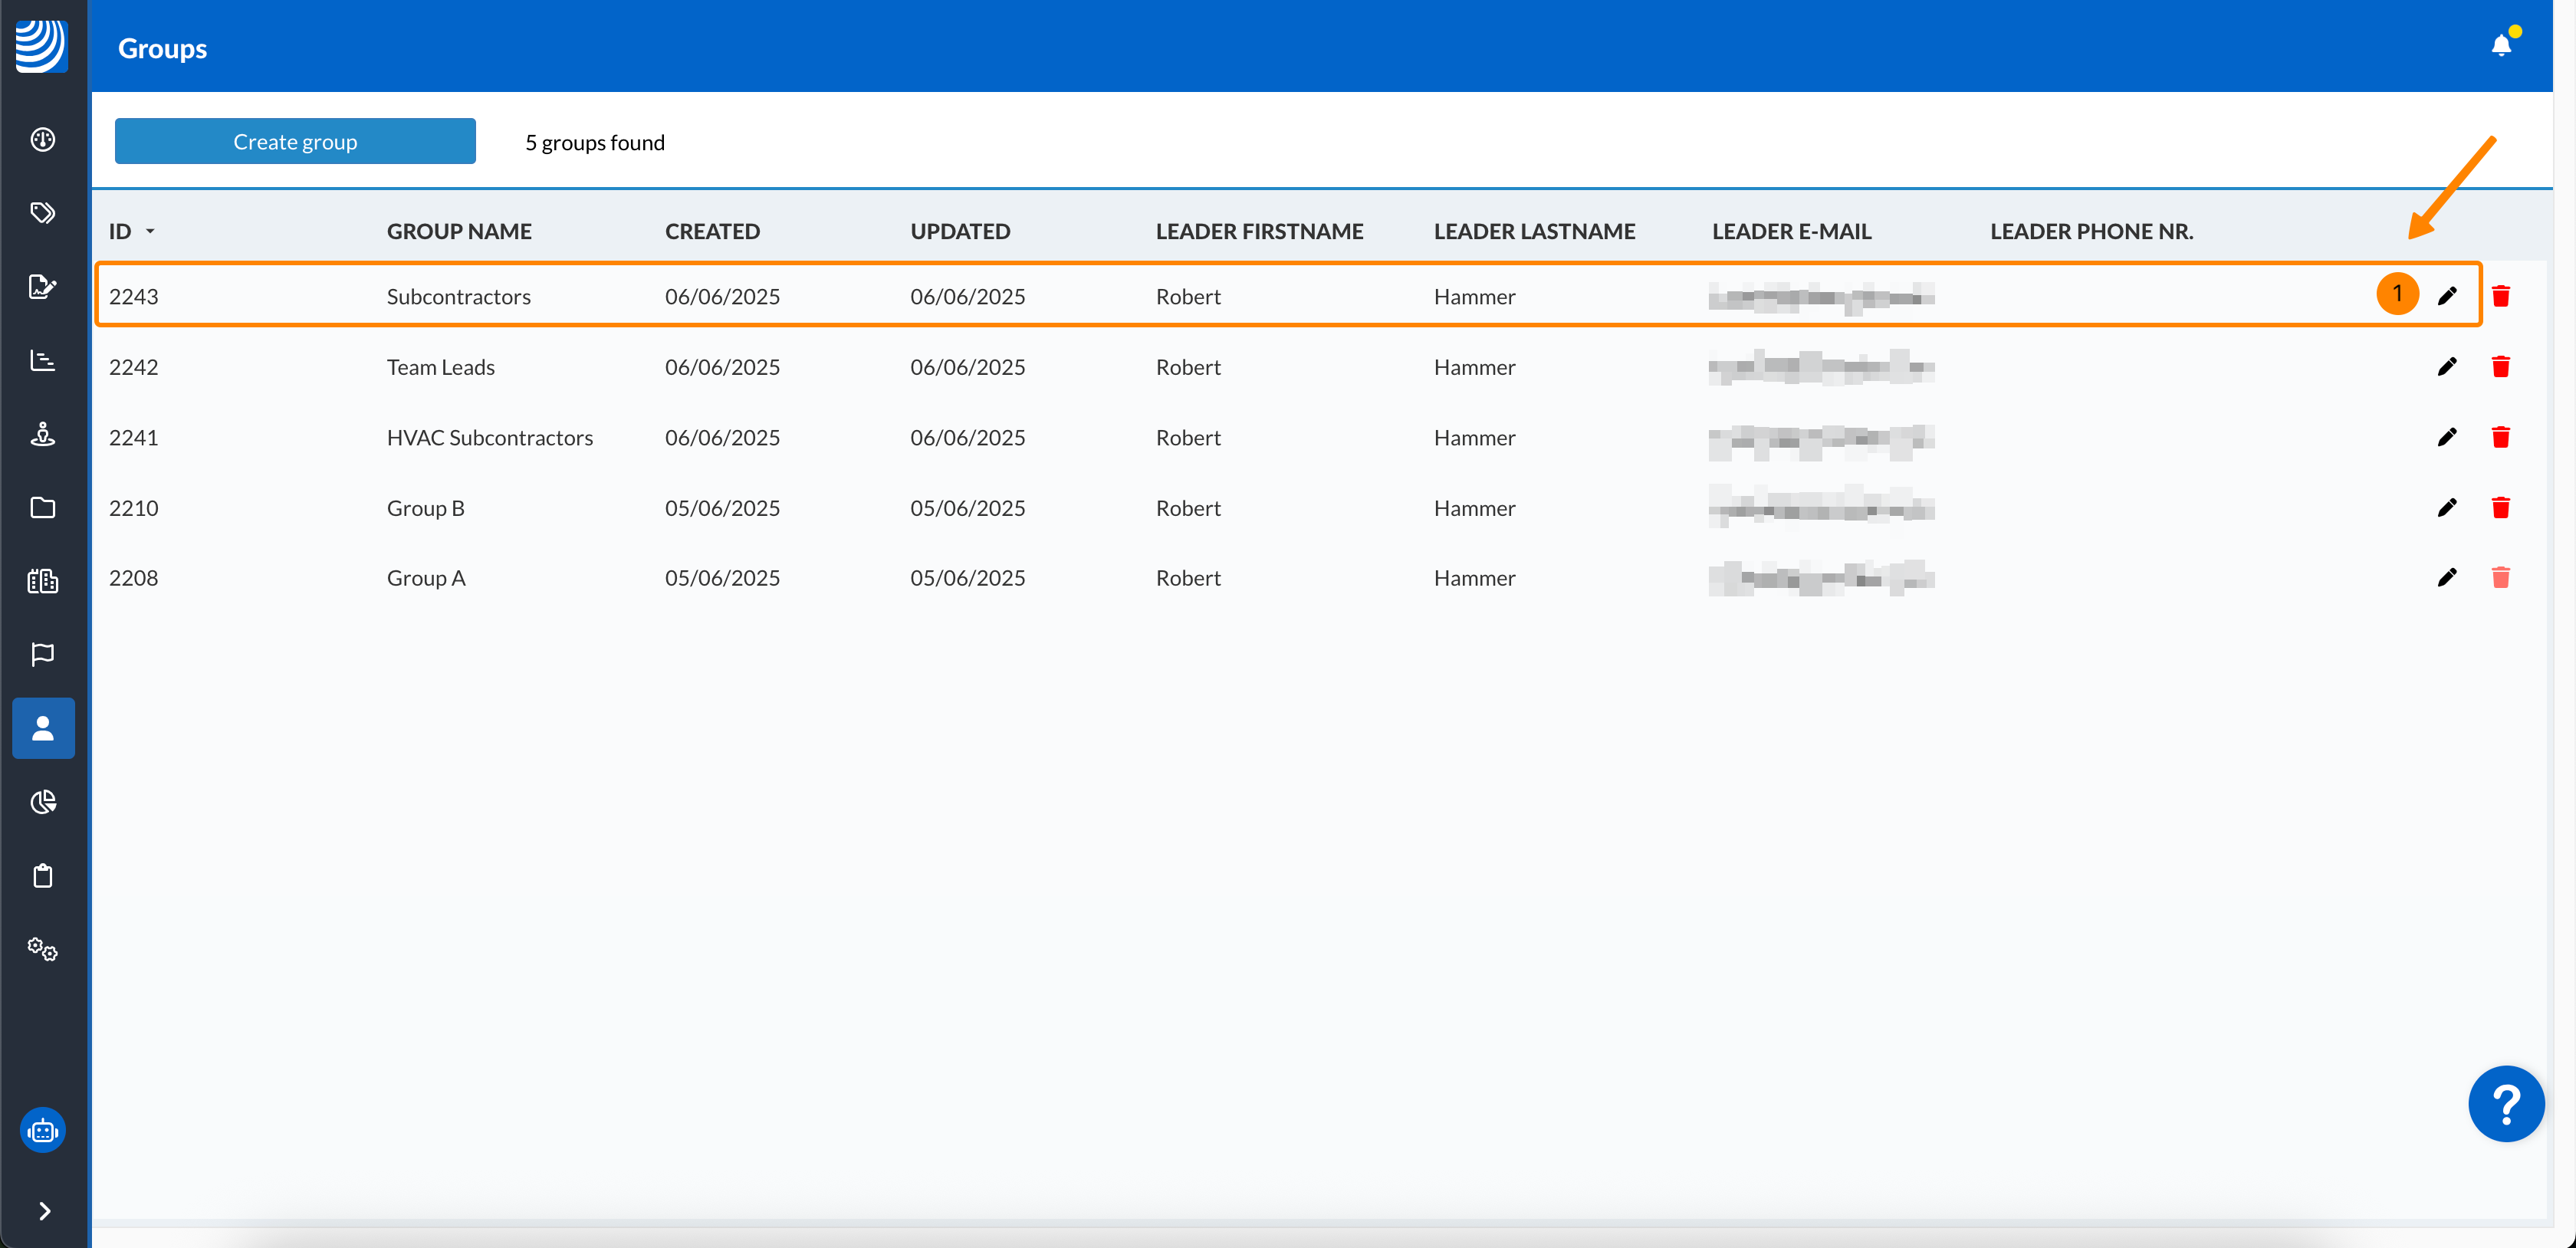Open the folder icon in sidebar
The image size is (2576, 1248).
43,508
